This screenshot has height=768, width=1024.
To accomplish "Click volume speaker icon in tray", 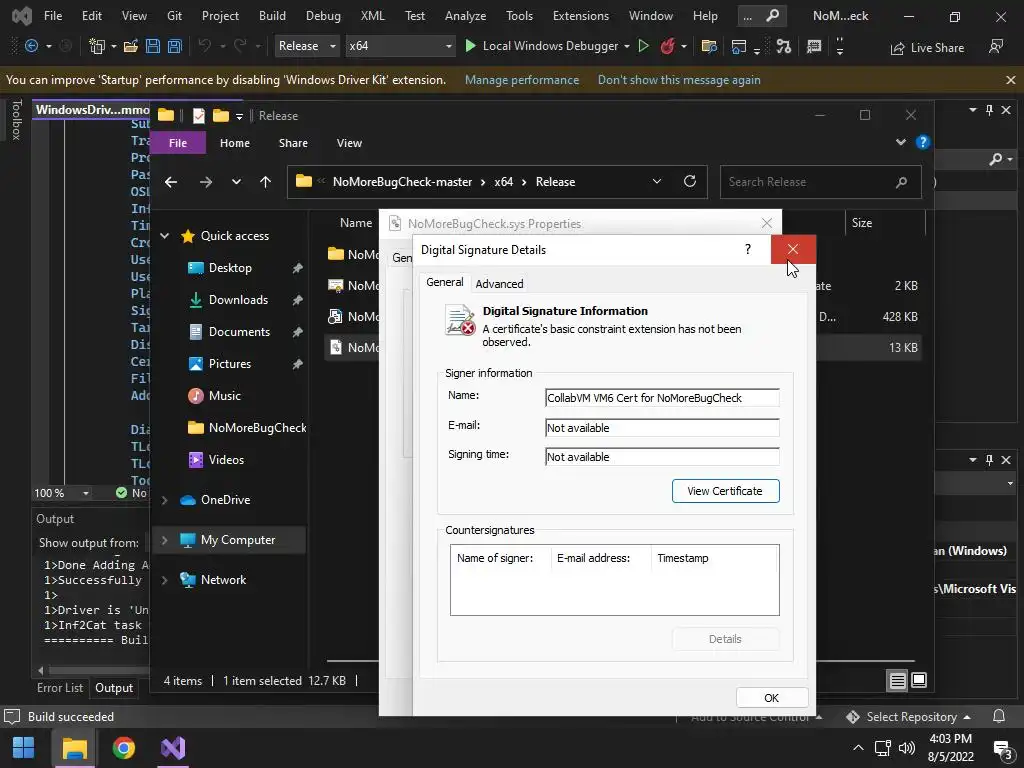I will [x=906, y=748].
